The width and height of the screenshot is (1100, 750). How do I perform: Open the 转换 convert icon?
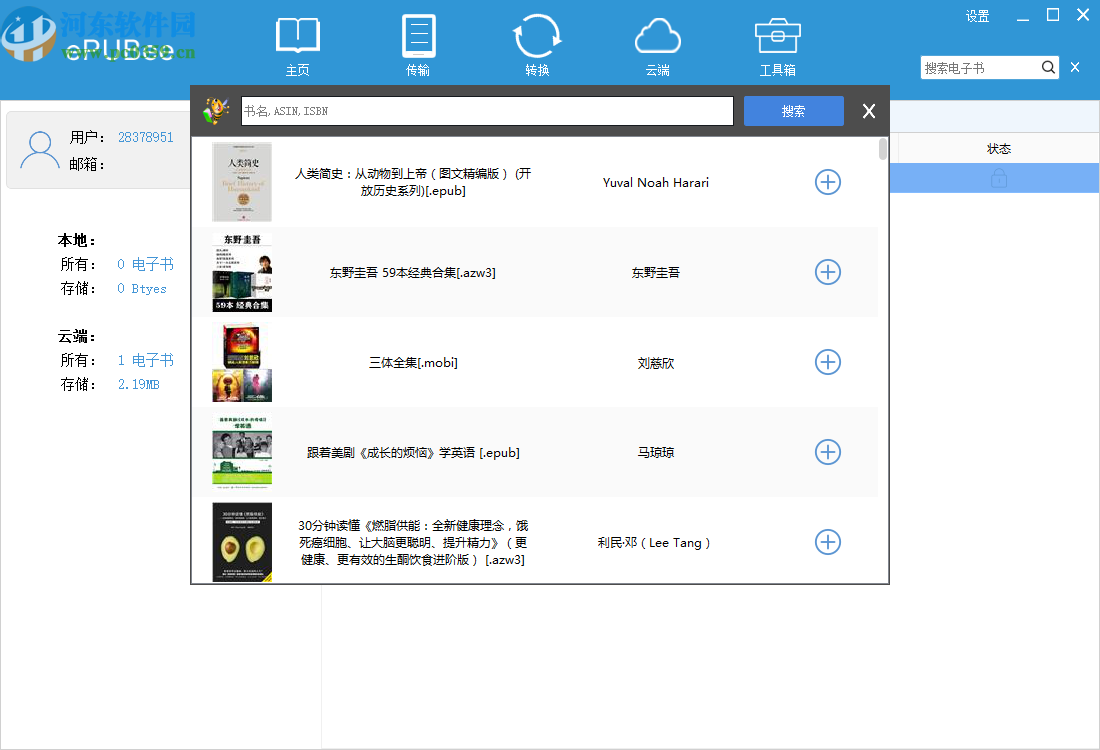(537, 45)
